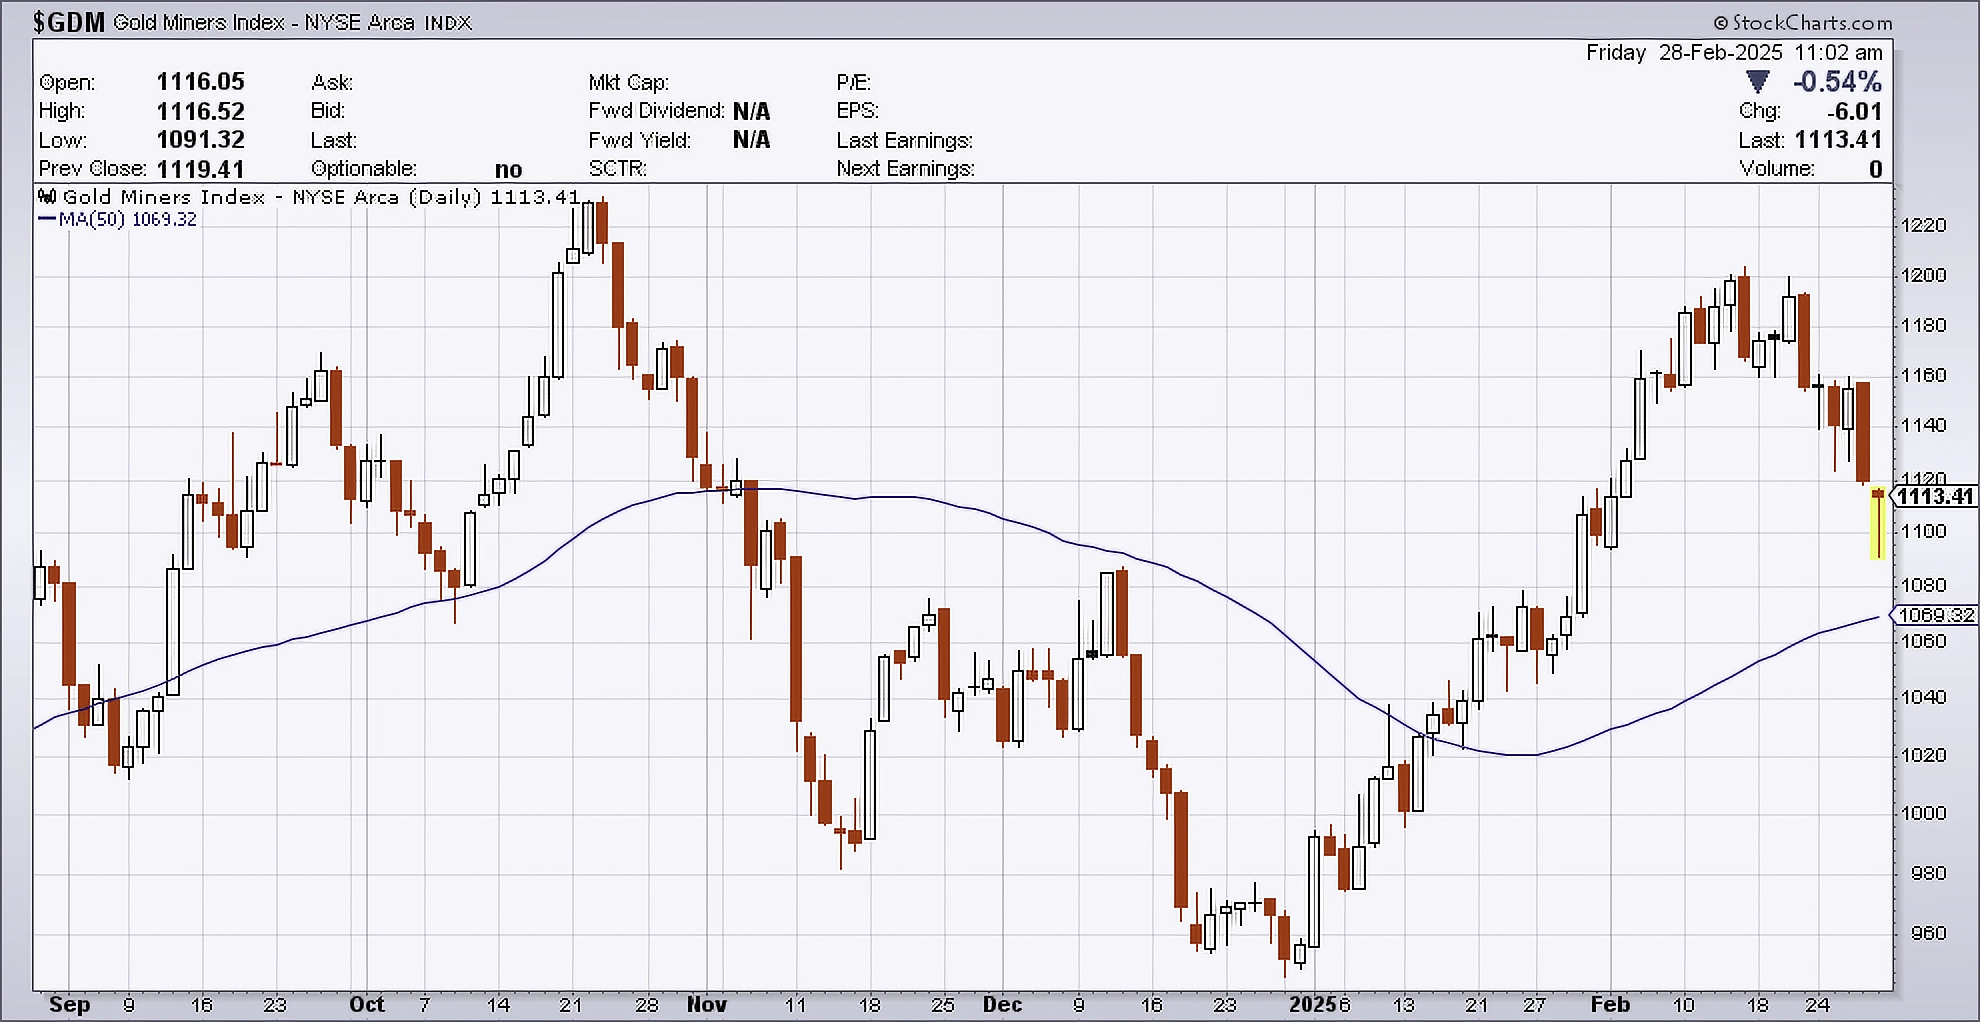The width and height of the screenshot is (1980, 1022).
Task: Click the Ask label
Action: (x=332, y=82)
